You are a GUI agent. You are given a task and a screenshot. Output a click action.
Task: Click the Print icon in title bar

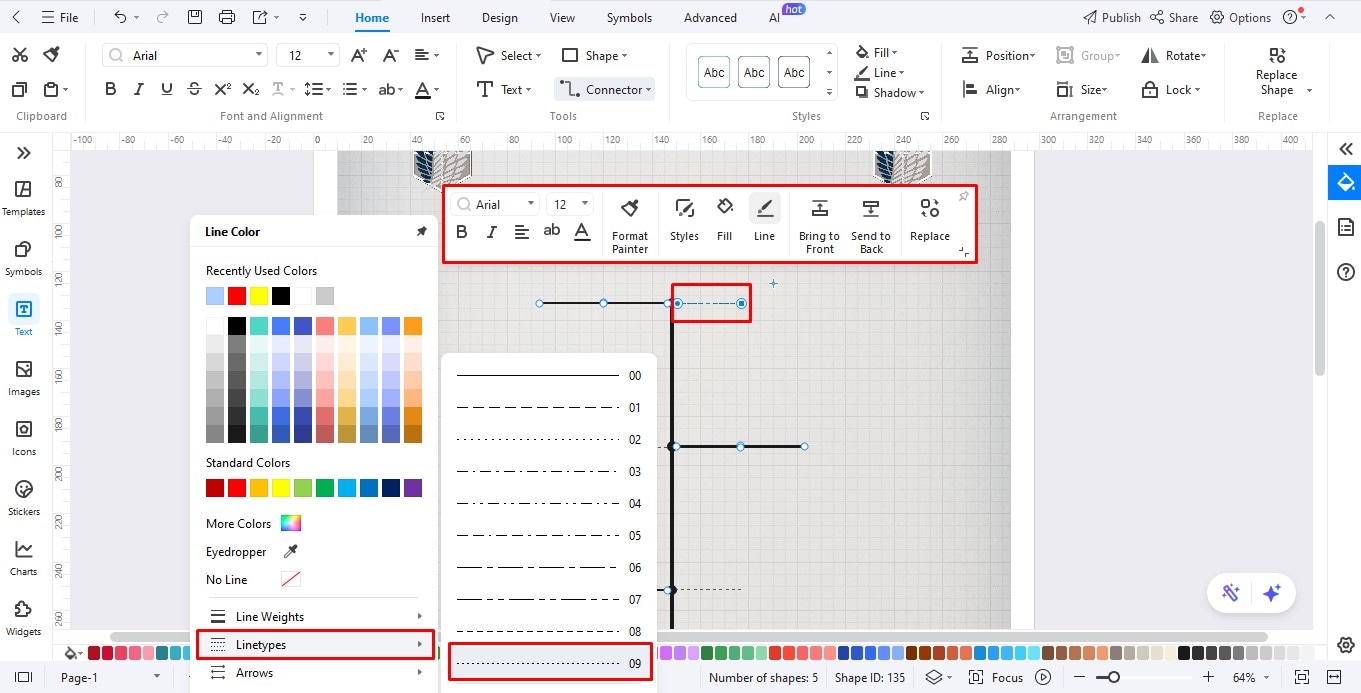227,17
